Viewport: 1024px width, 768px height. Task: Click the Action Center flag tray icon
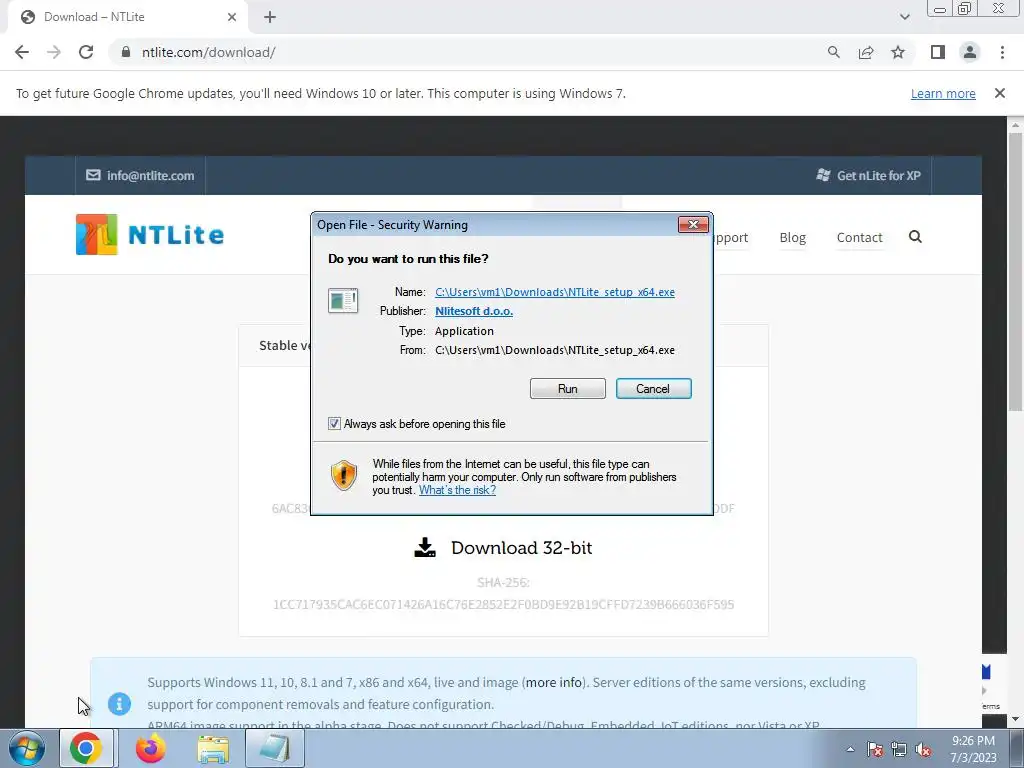tap(874, 750)
